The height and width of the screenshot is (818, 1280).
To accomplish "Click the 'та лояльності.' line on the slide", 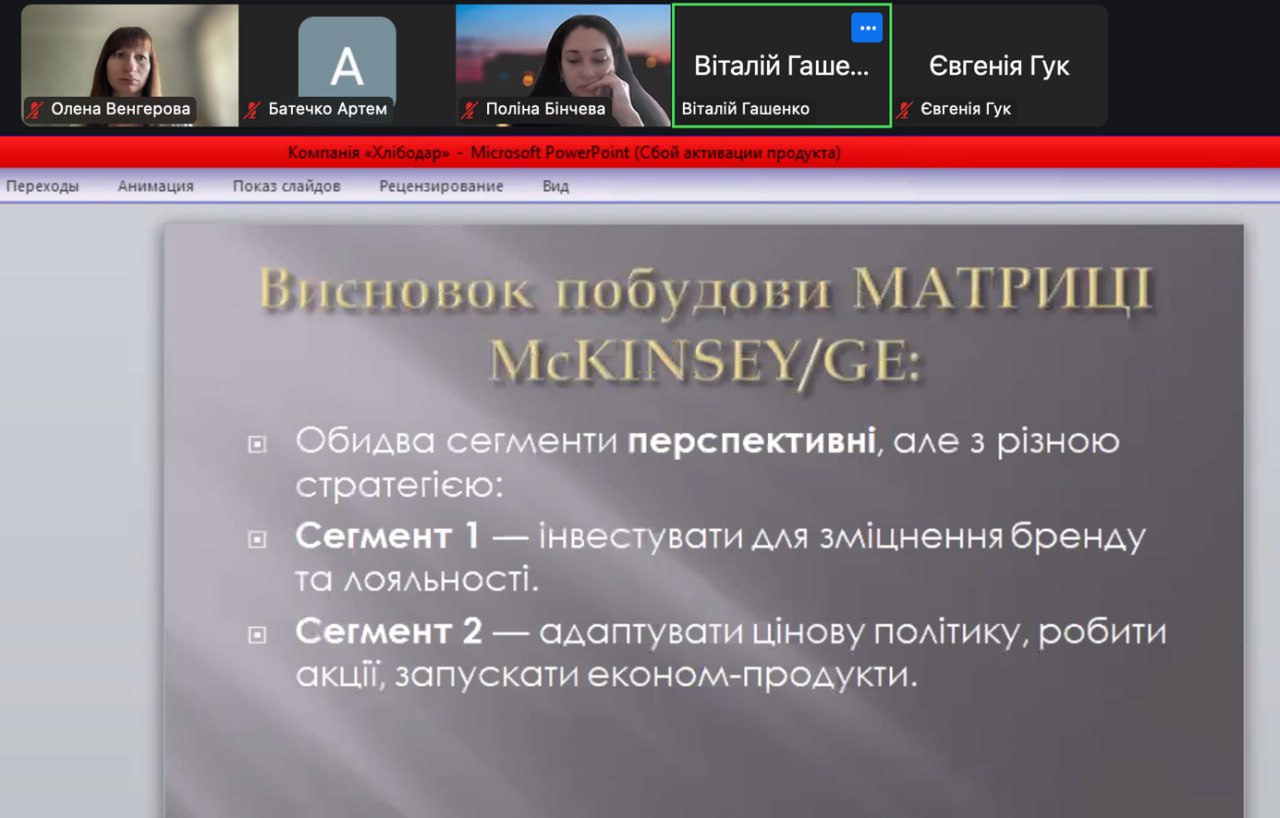I will coord(417,578).
